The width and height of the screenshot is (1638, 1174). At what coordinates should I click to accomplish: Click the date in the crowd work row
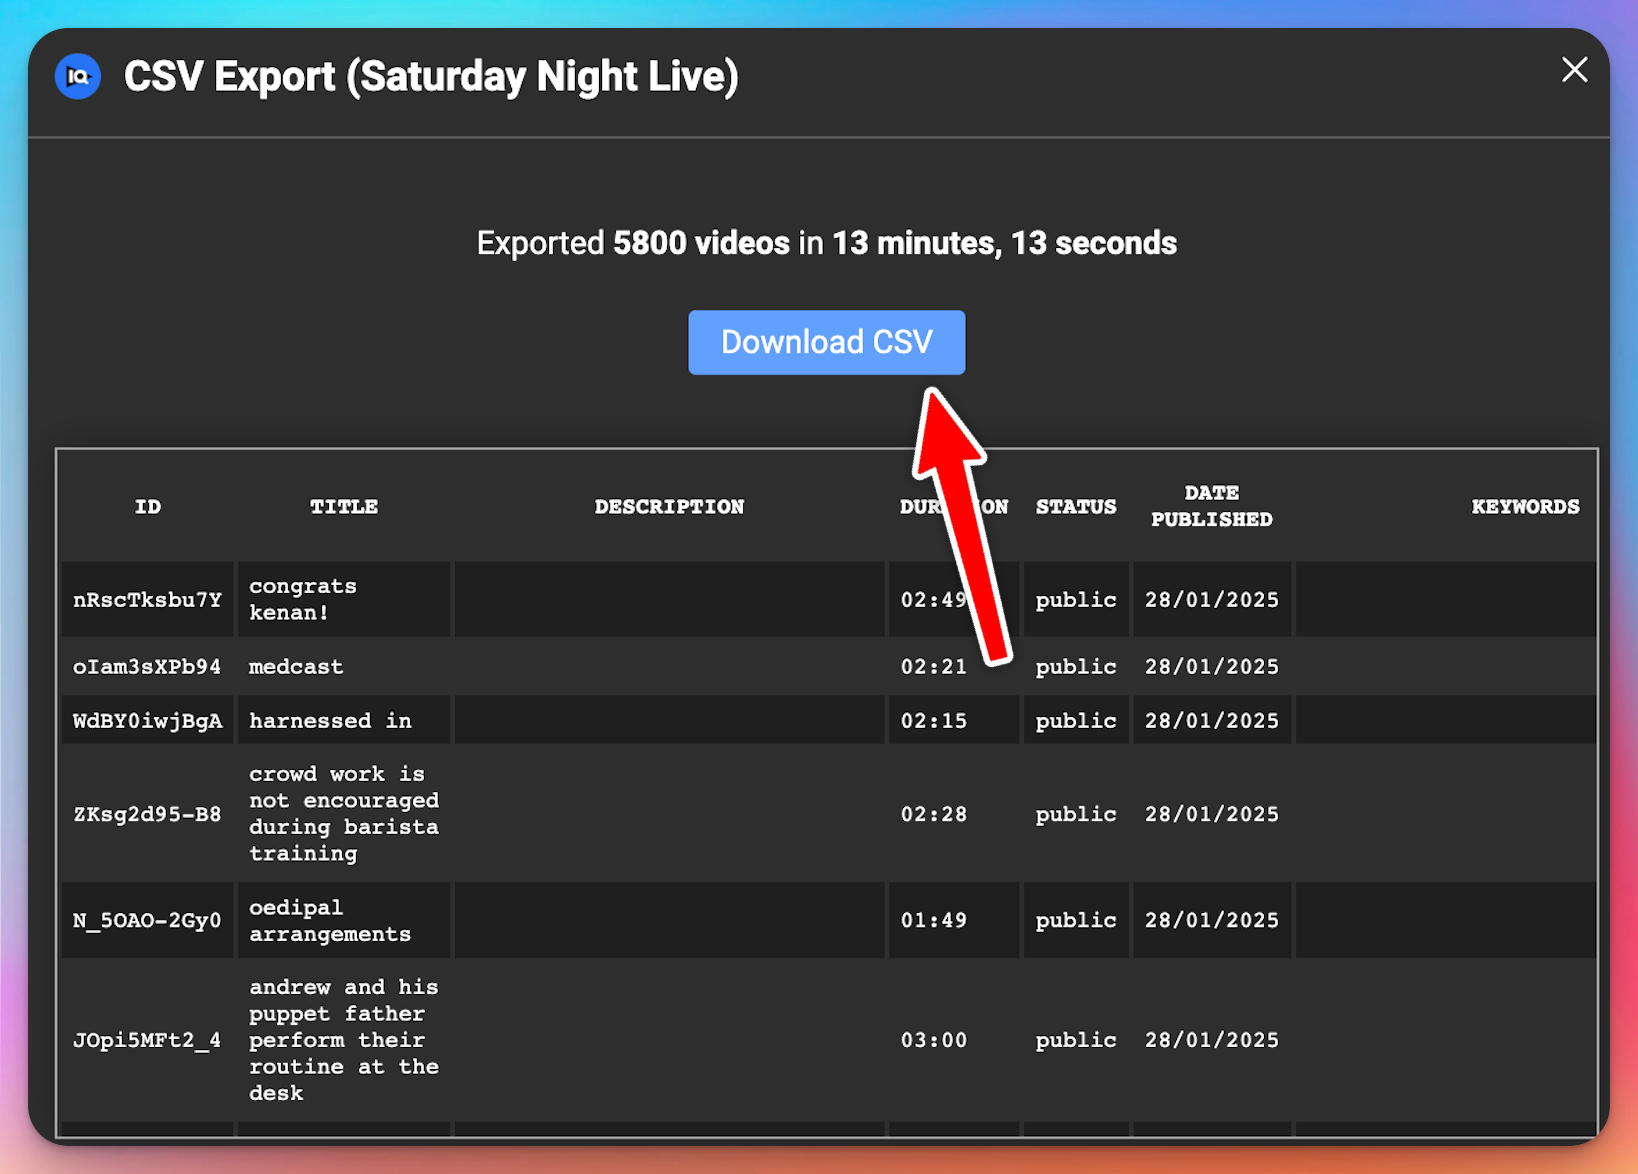pyautogui.click(x=1212, y=814)
